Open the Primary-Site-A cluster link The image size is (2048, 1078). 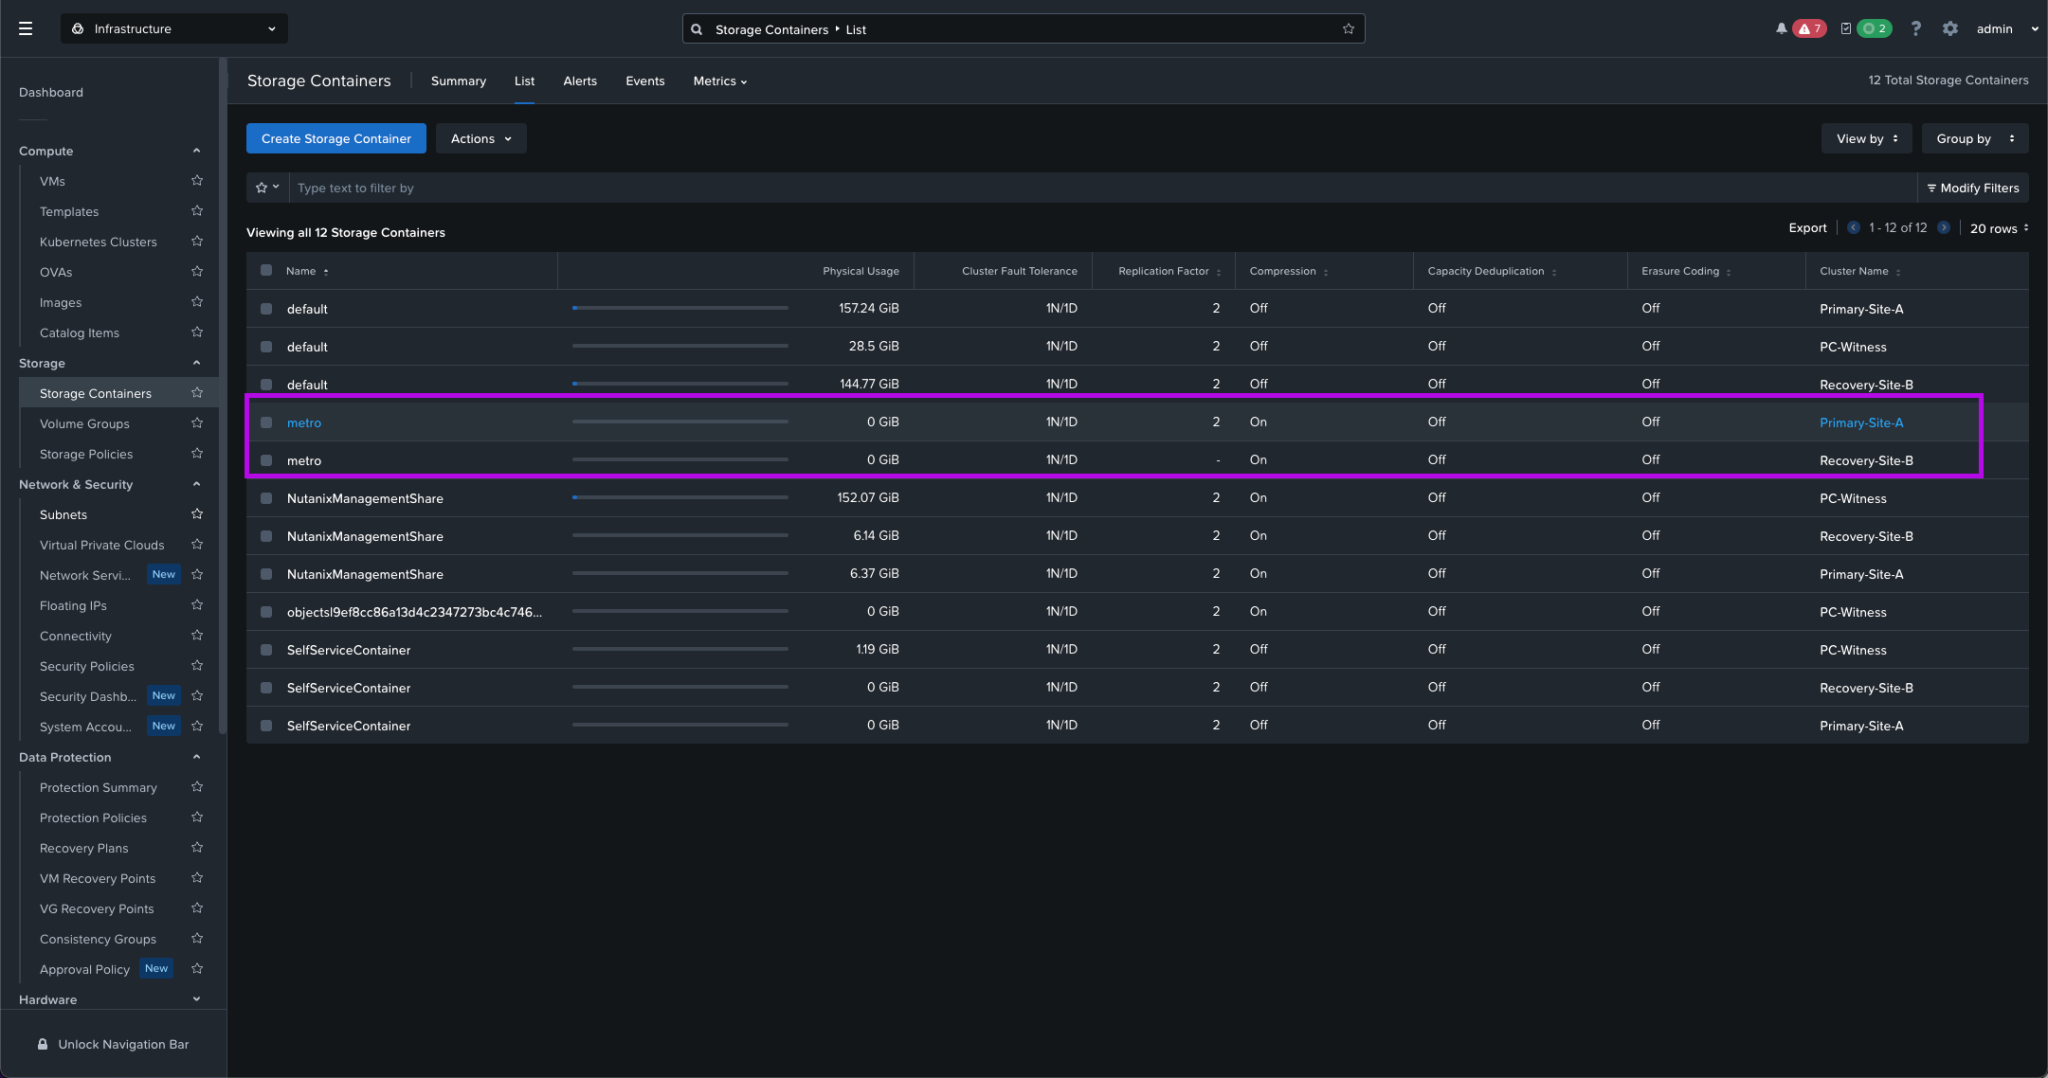point(1860,422)
